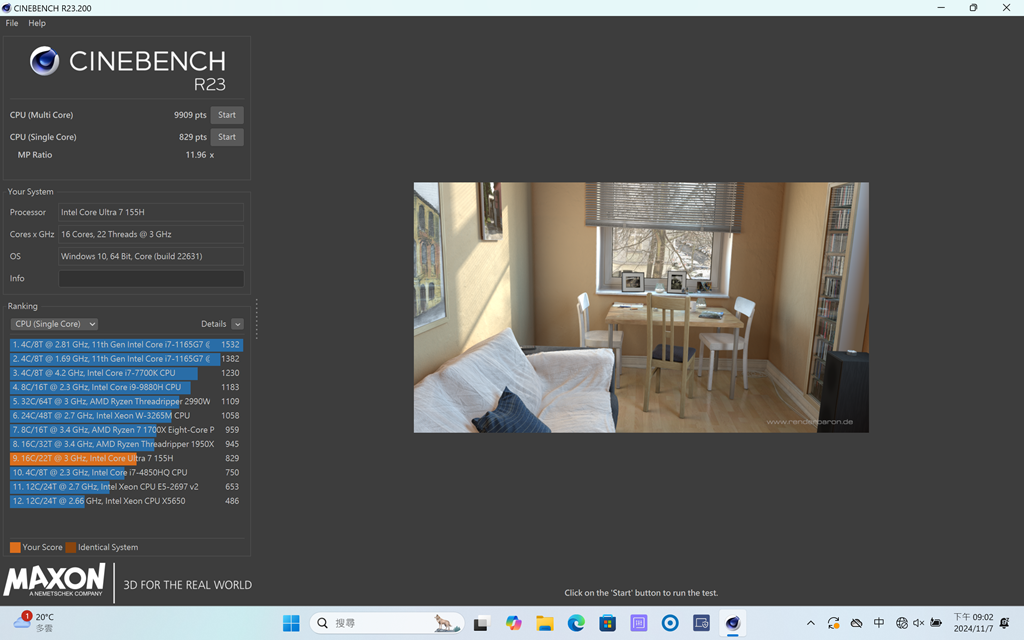Screen dimensions: 1024x640
Task: Click the empty Info text field
Action: (x=151, y=279)
